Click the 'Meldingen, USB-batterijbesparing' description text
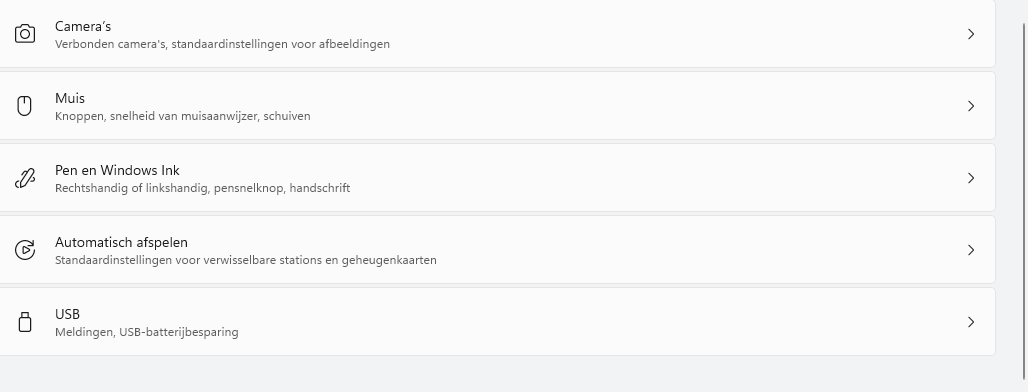The width and height of the screenshot is (1028, 392). tap(147, 332)
